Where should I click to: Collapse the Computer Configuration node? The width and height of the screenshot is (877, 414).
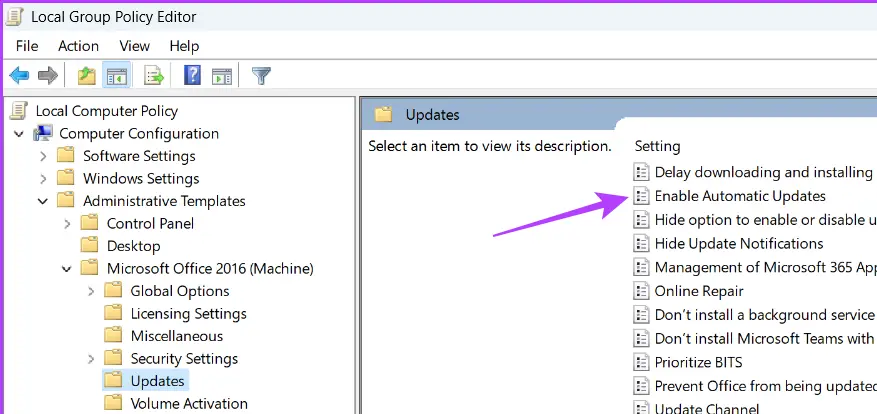click(19, 134)
